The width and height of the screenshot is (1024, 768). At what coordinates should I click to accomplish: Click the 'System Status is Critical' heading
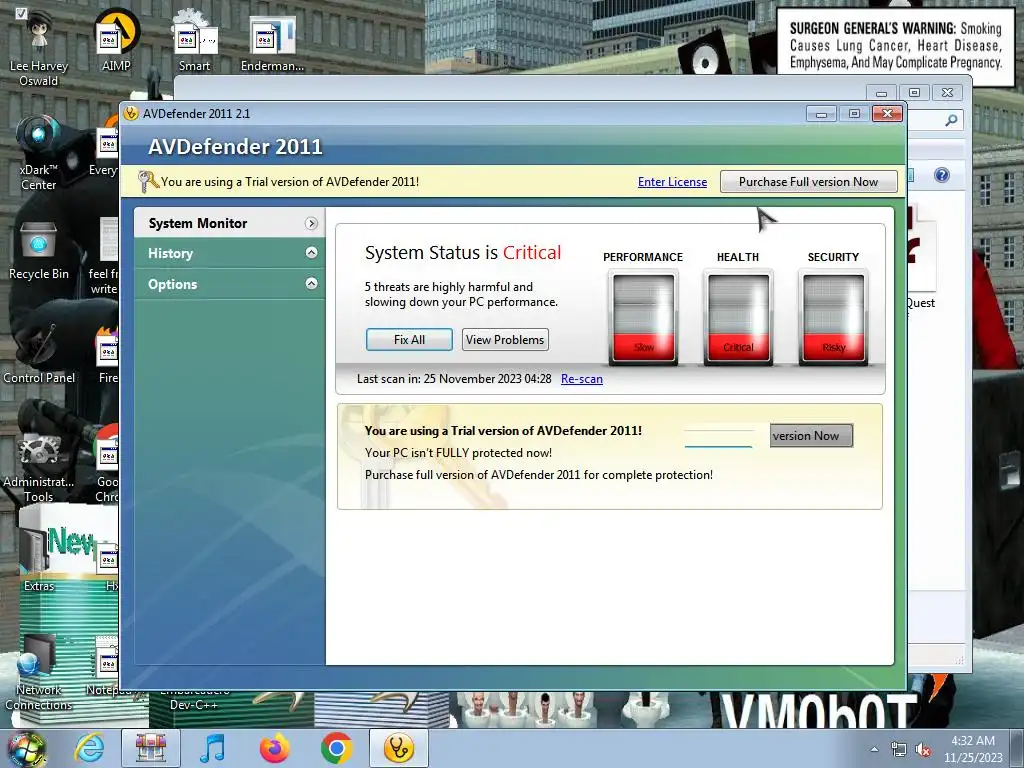tap(463, 253)
